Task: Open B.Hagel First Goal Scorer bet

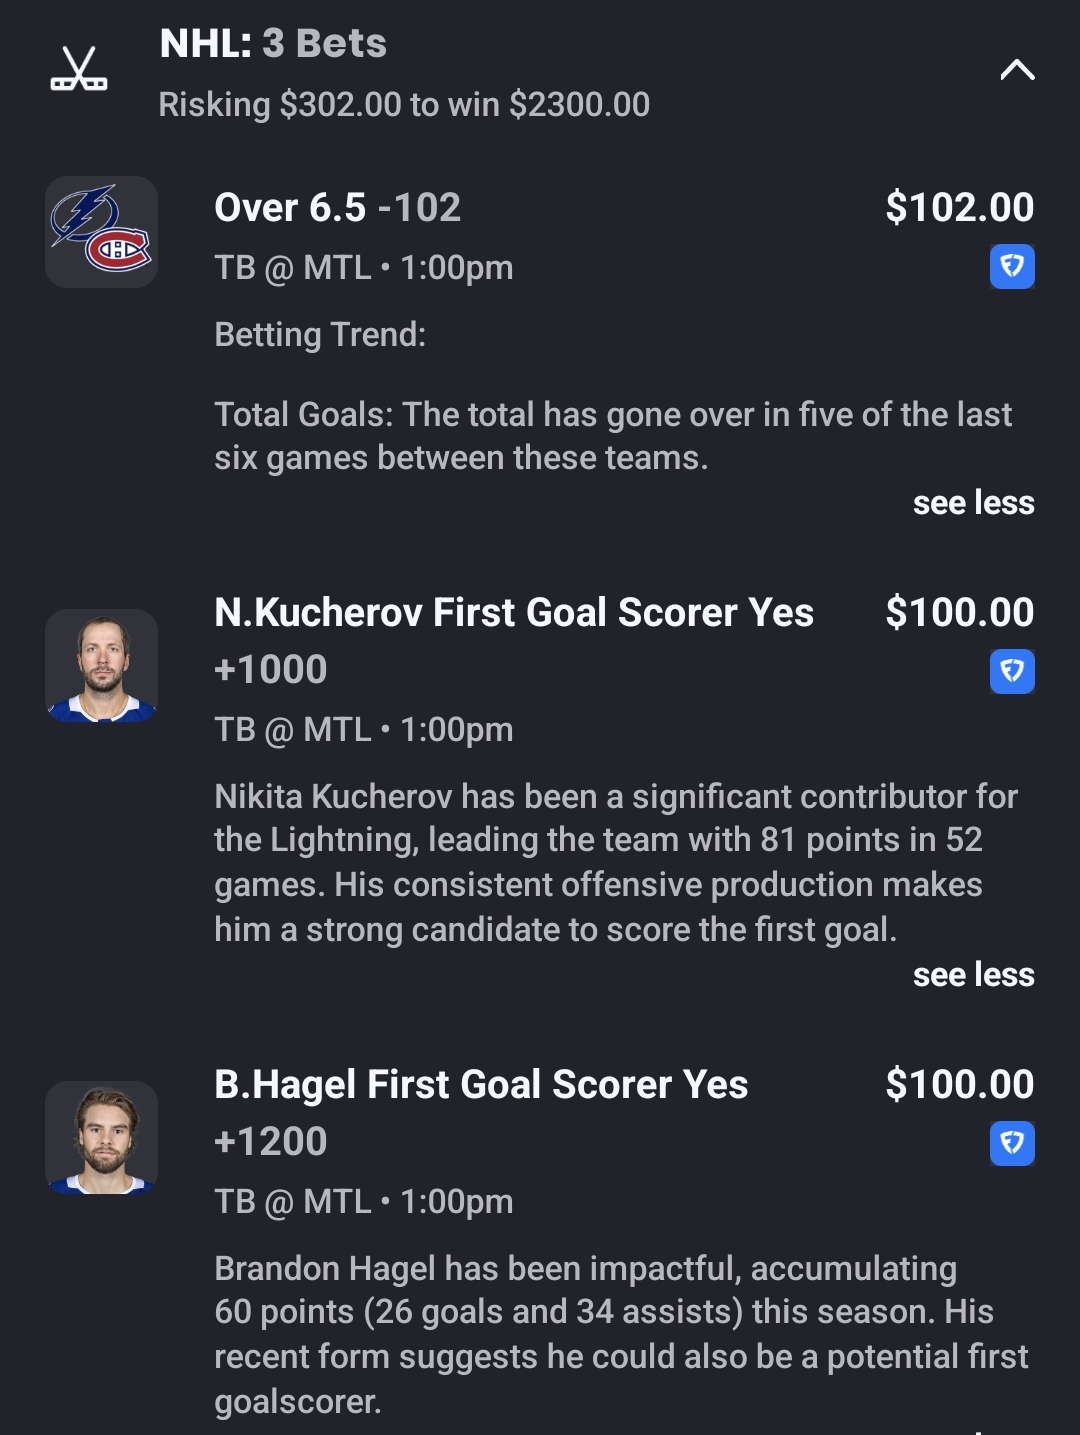Action: click(481, 1085)
